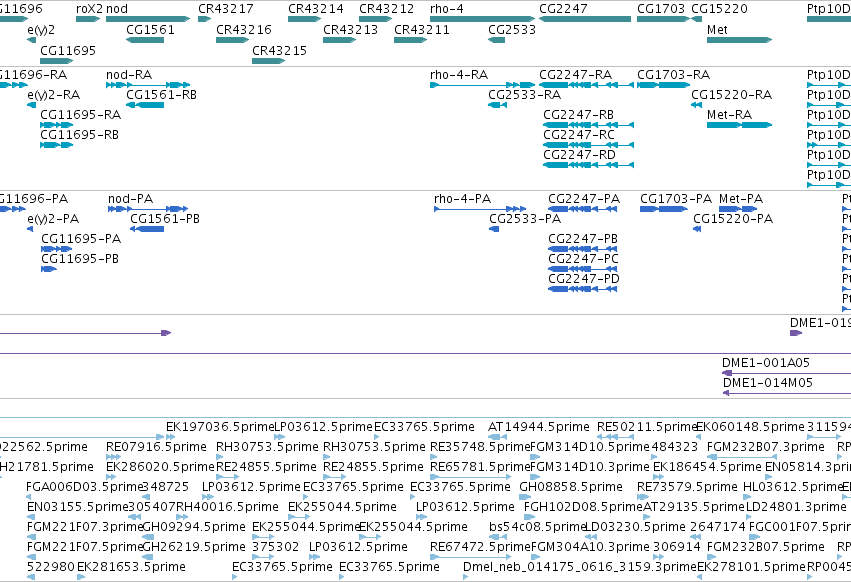Open the CG2247 gene in the gene track
This screenshot has width=851, height=582.
click(585, 19)
